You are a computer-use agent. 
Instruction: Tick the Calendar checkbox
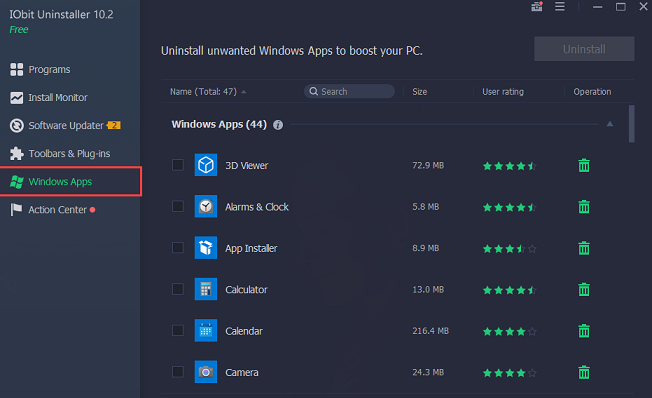pyautogui.click(x=178, y=331)
